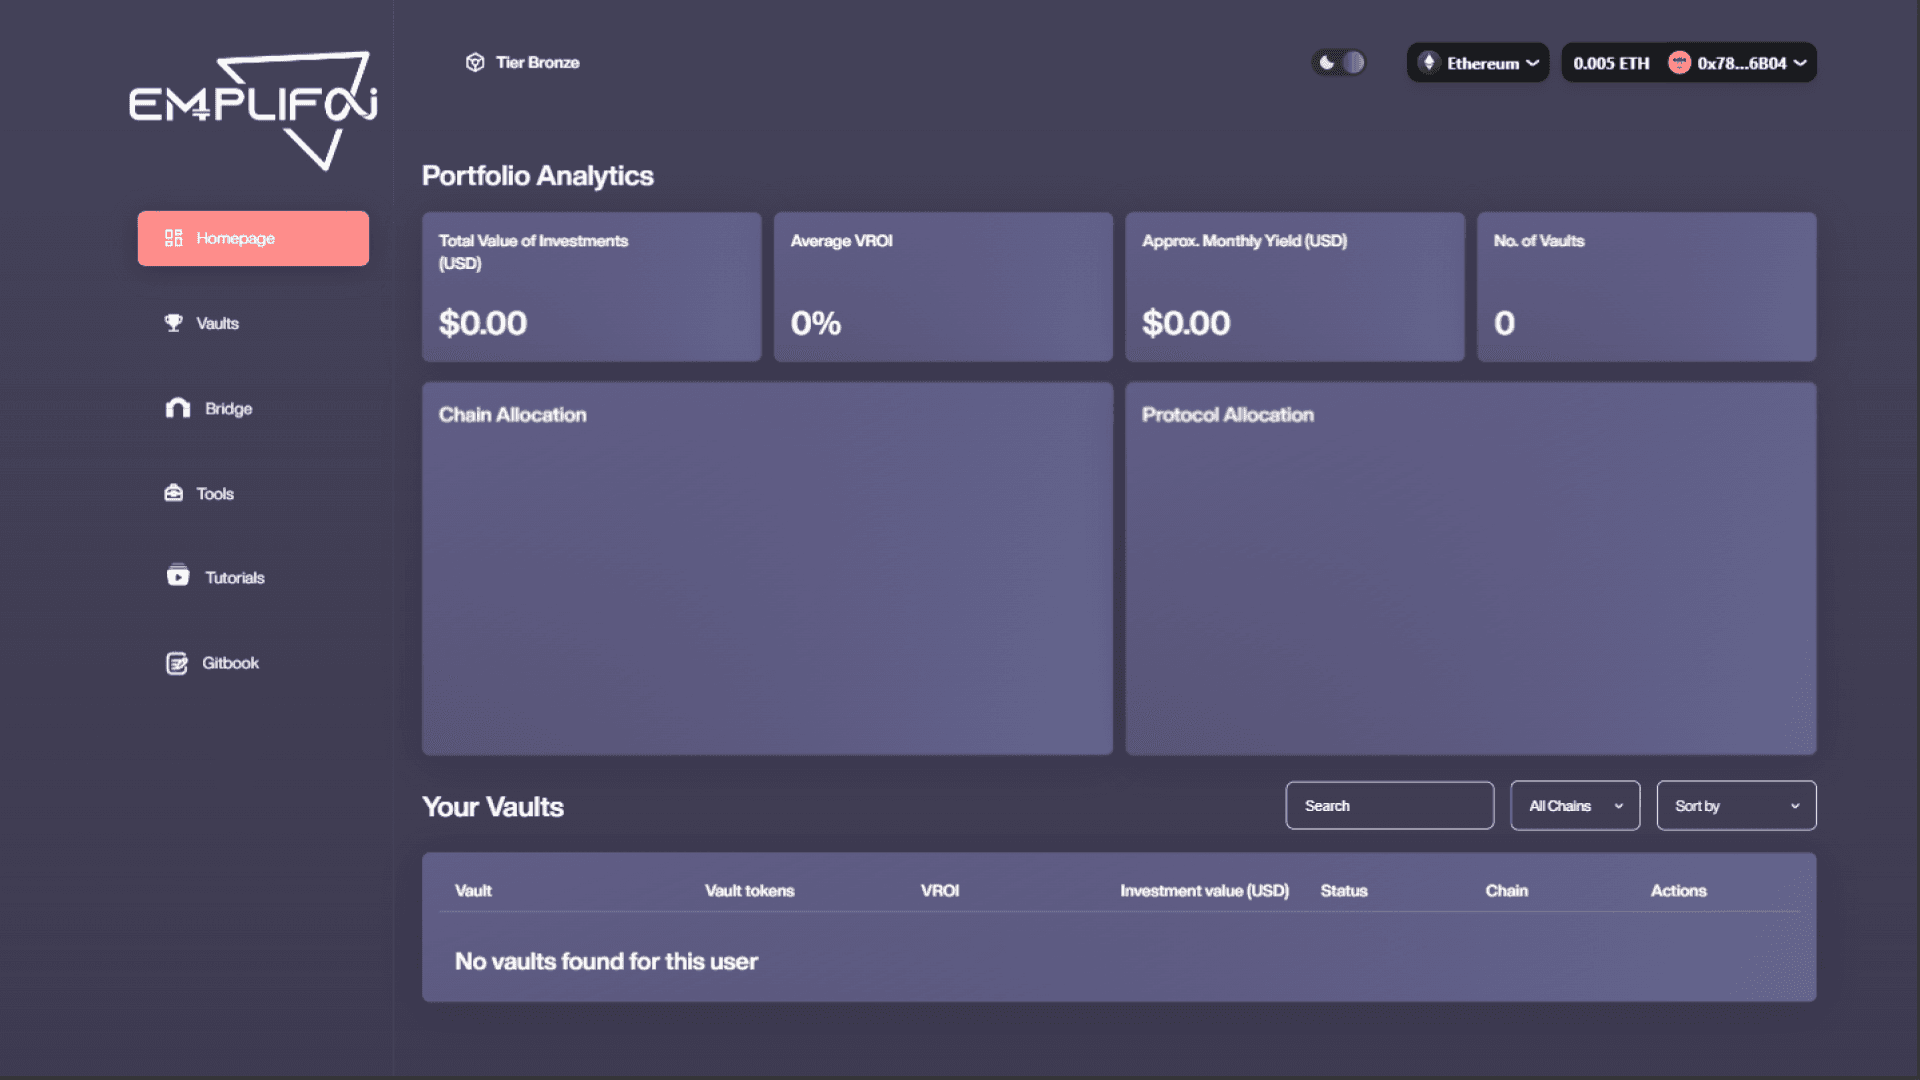Screen dimensions: 1920x1080
Task: Click the Tier Bronze label
Action: [x=537, y=62]
